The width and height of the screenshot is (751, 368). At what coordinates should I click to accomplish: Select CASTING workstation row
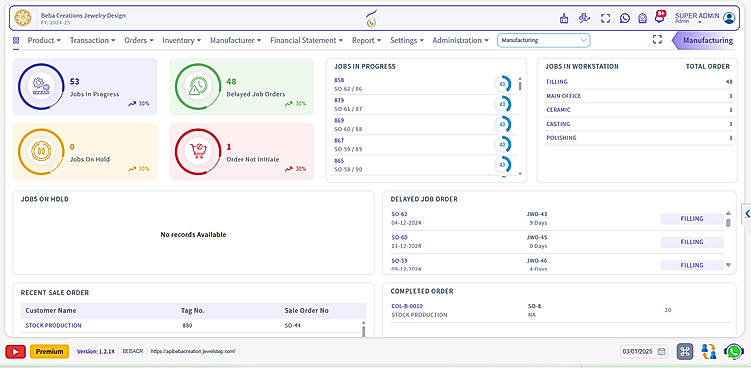tap(639, 124)
